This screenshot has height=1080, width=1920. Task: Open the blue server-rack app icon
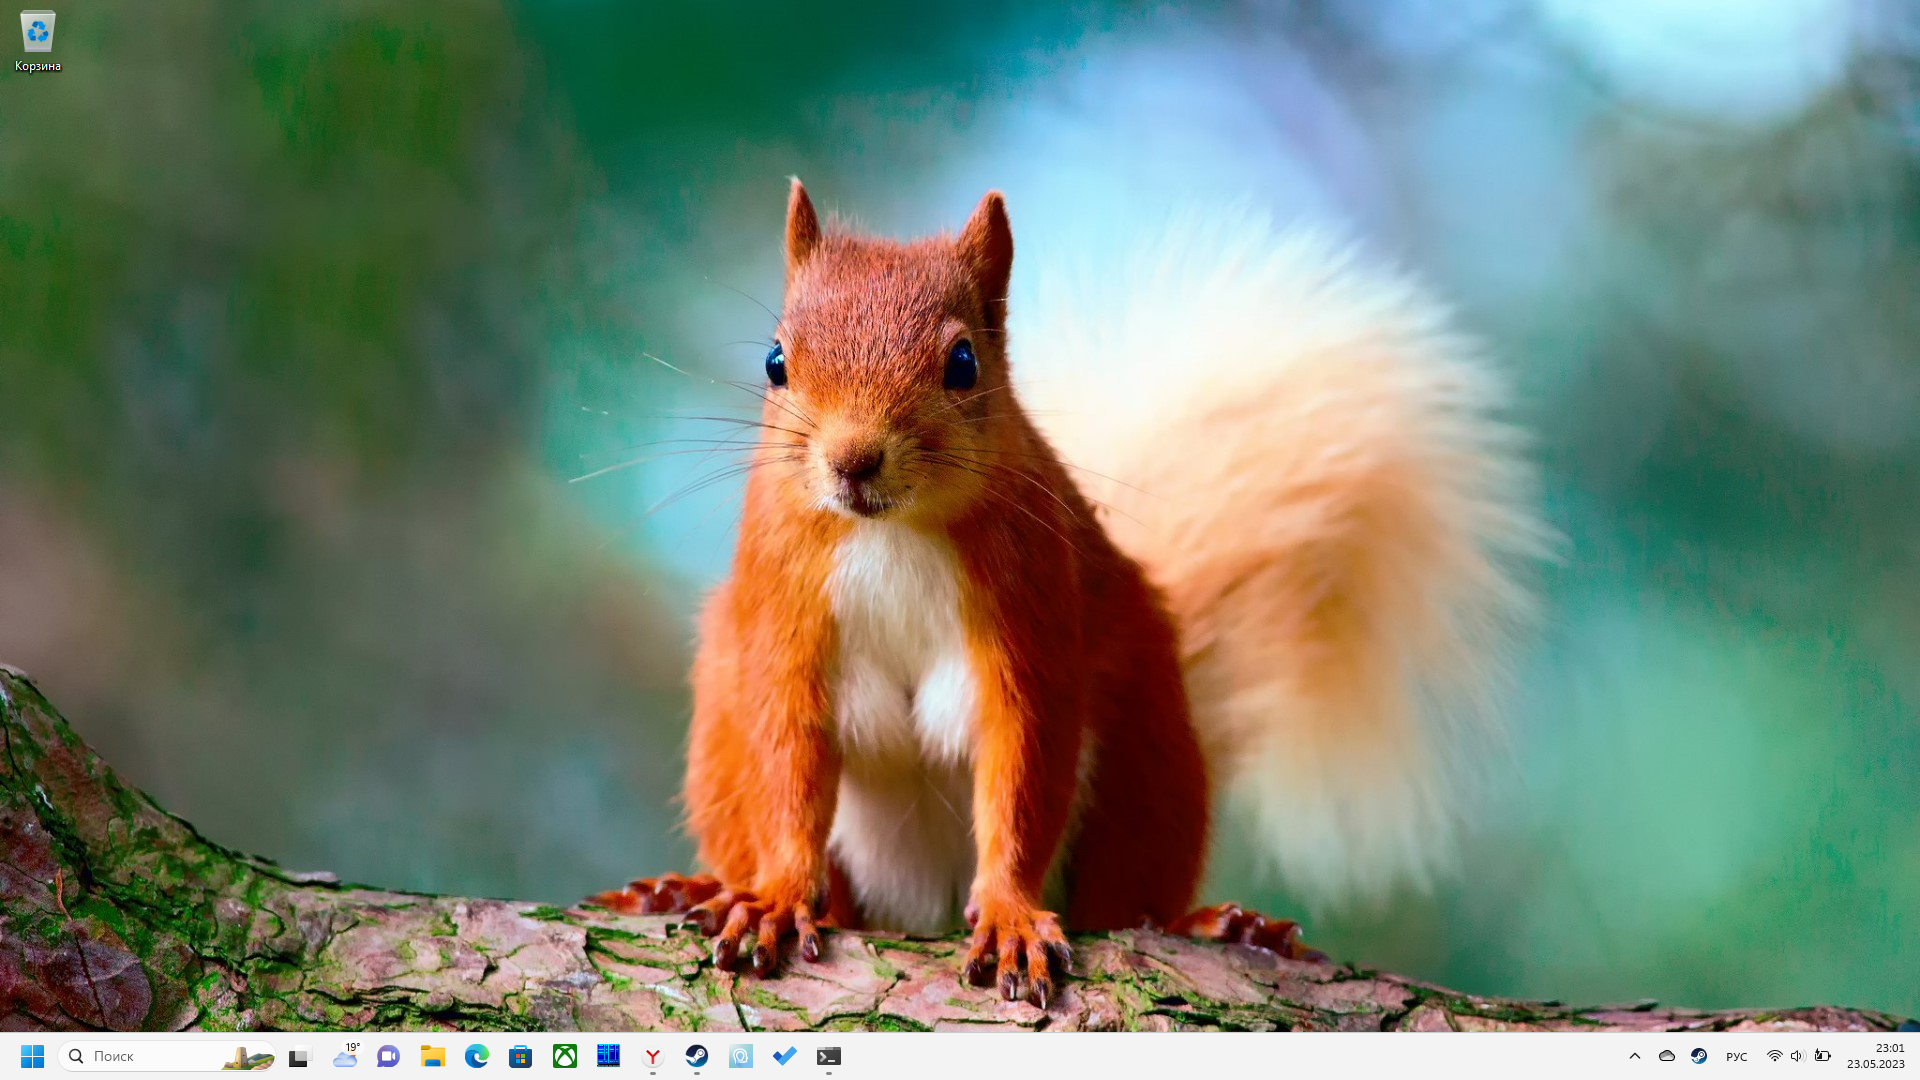click(608, 1056)
